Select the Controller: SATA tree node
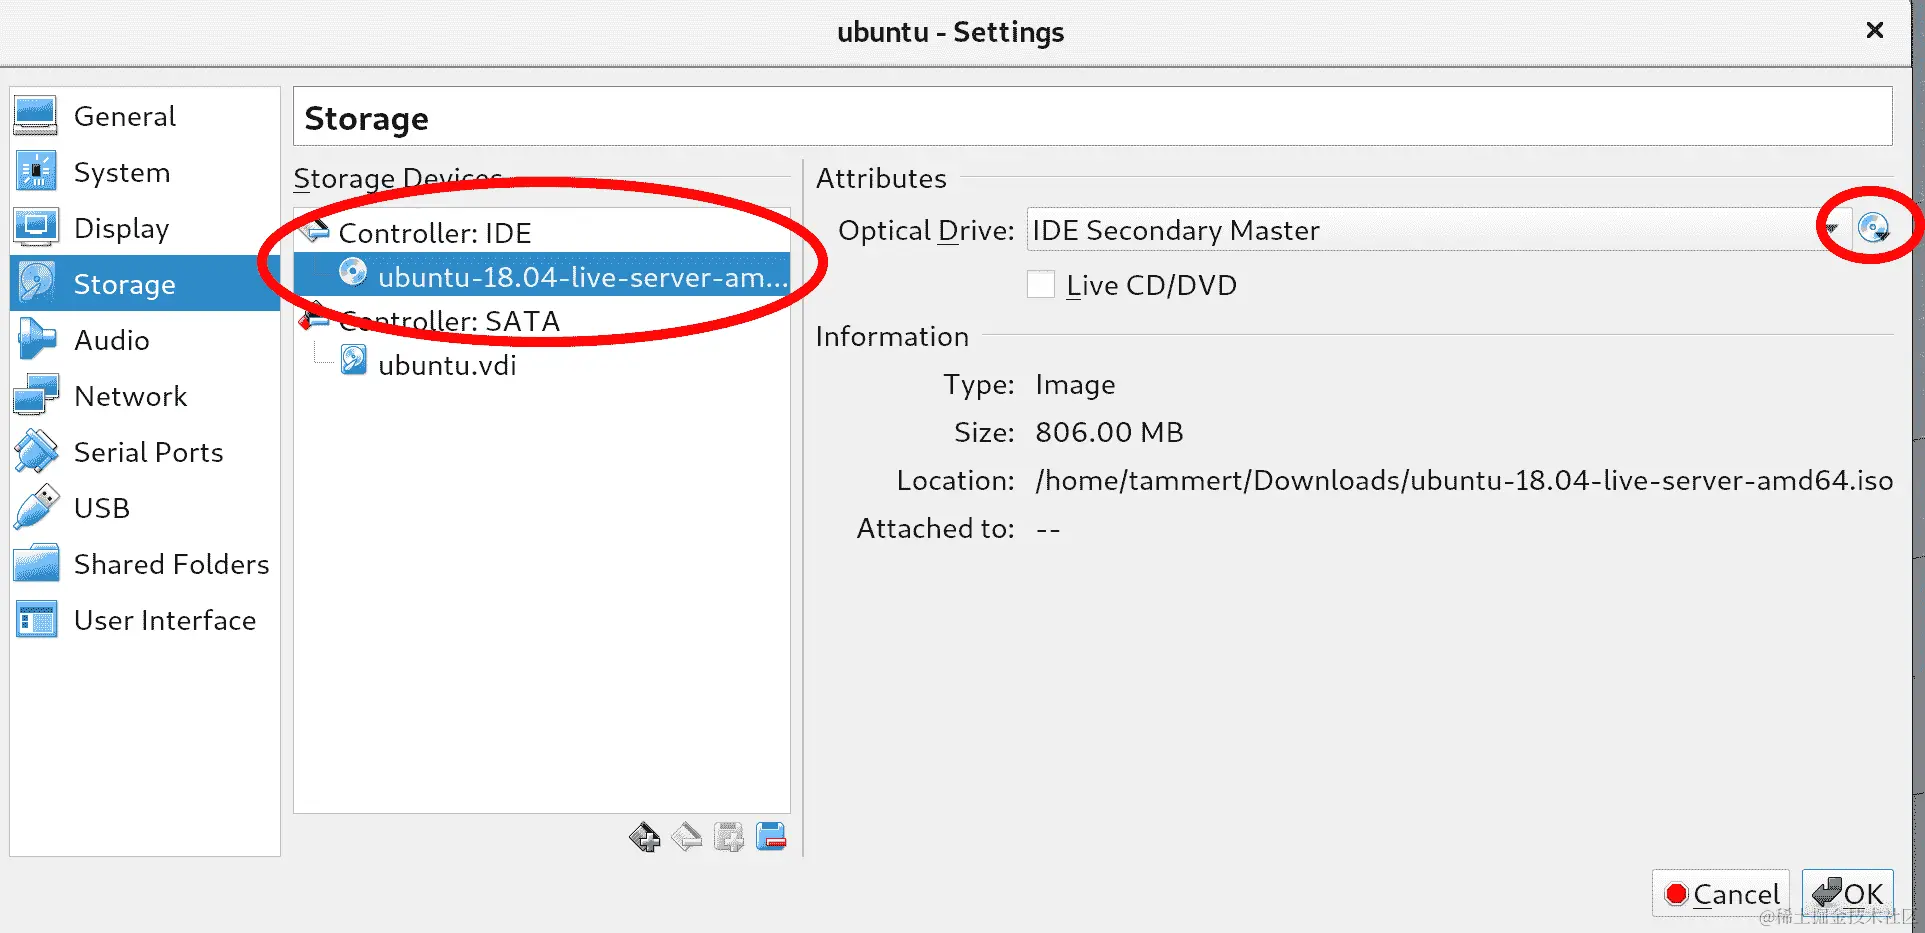1925x933 pixels. pyautogui.click(x=541, y=320)
